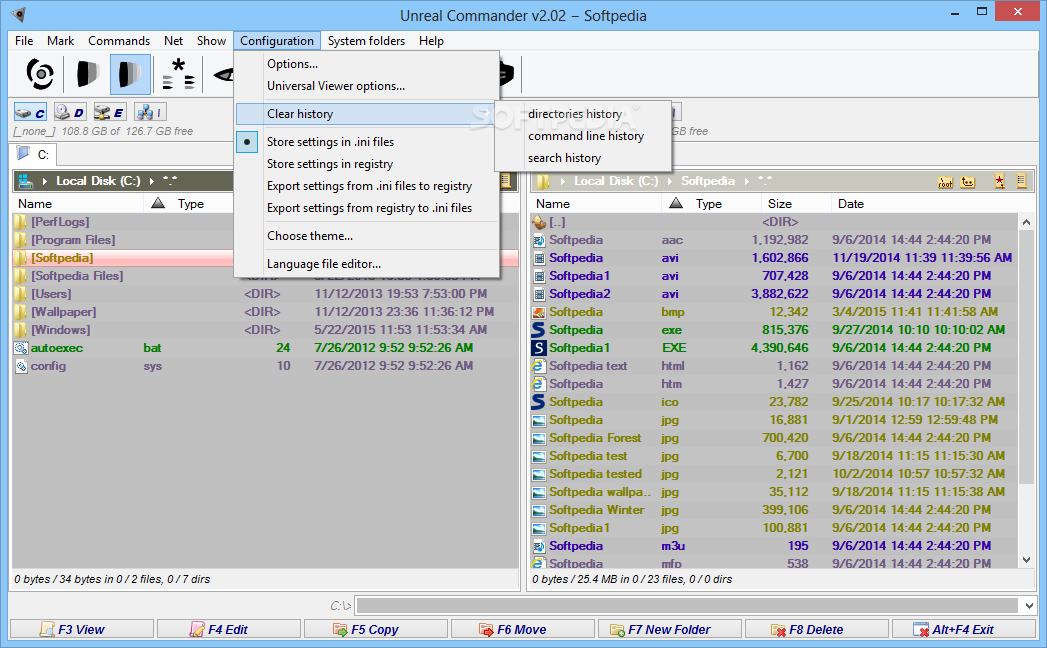The width and height of the screenshot is (1047, 648).
Task: Go to root folder icon in right panel
Action: coord(946,182)
